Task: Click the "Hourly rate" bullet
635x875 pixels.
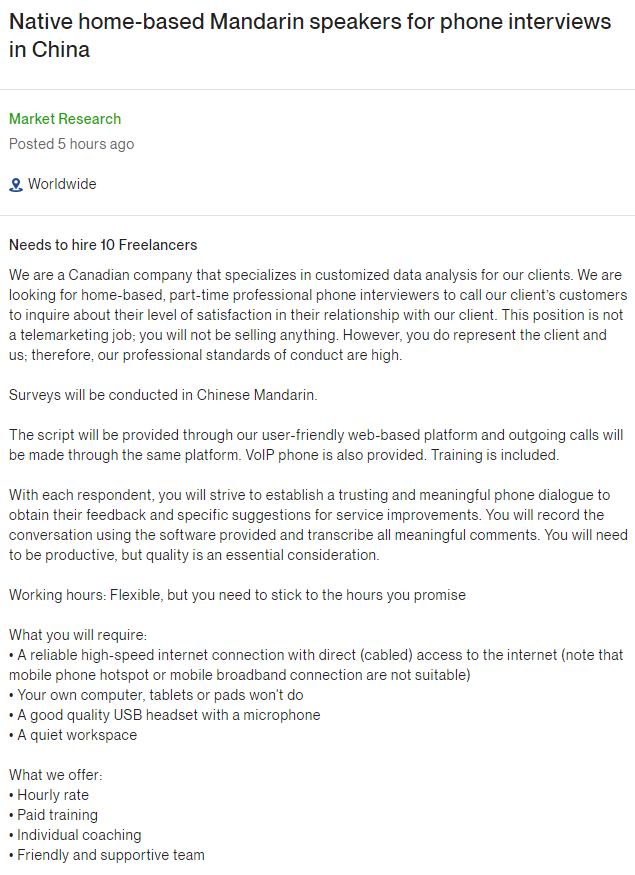Action: pos(52,795)
